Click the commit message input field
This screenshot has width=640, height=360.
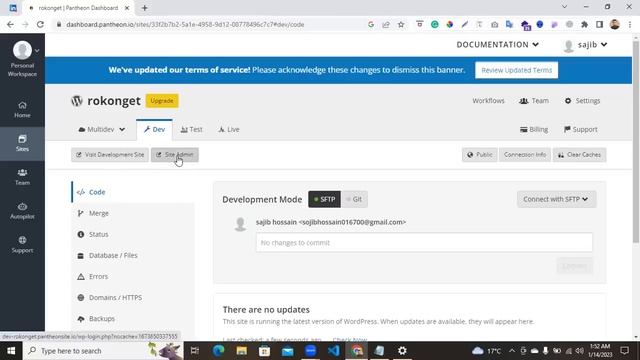click(x=424, y=242)
